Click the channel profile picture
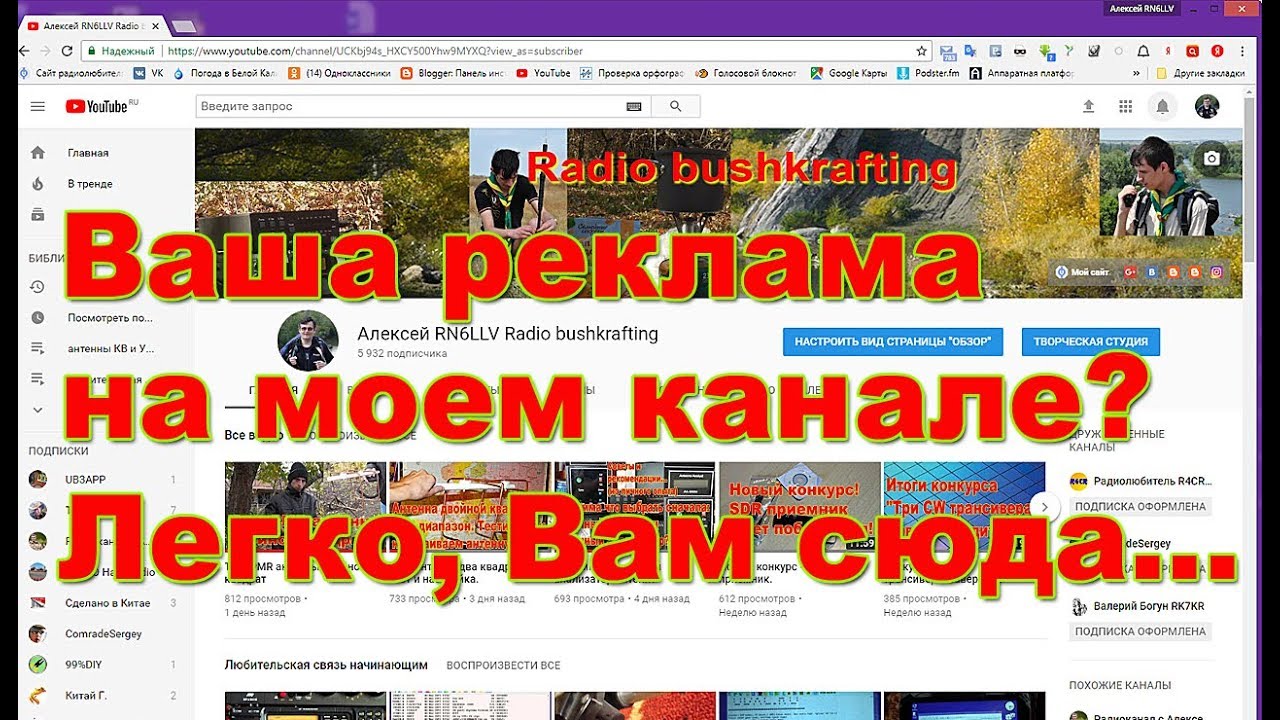1280x720 pixels. pyautogui.click(x=307, y=341)
